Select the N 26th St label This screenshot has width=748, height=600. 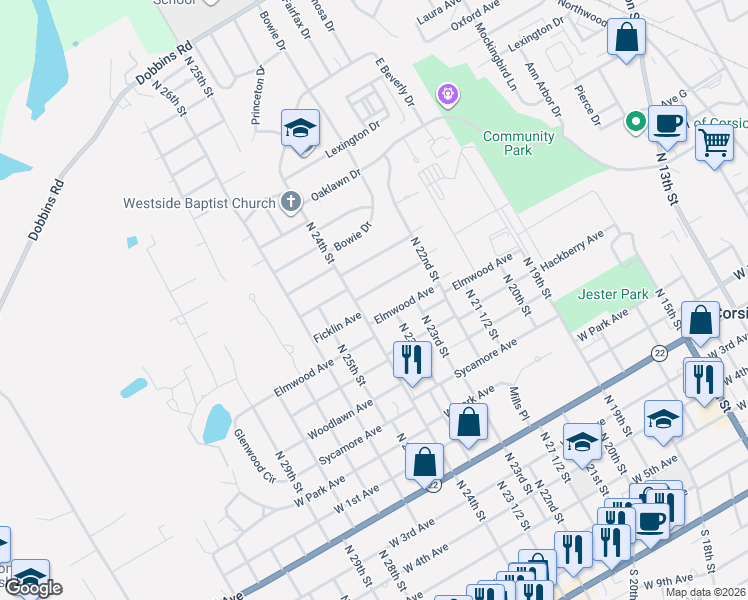click(169, 98)
